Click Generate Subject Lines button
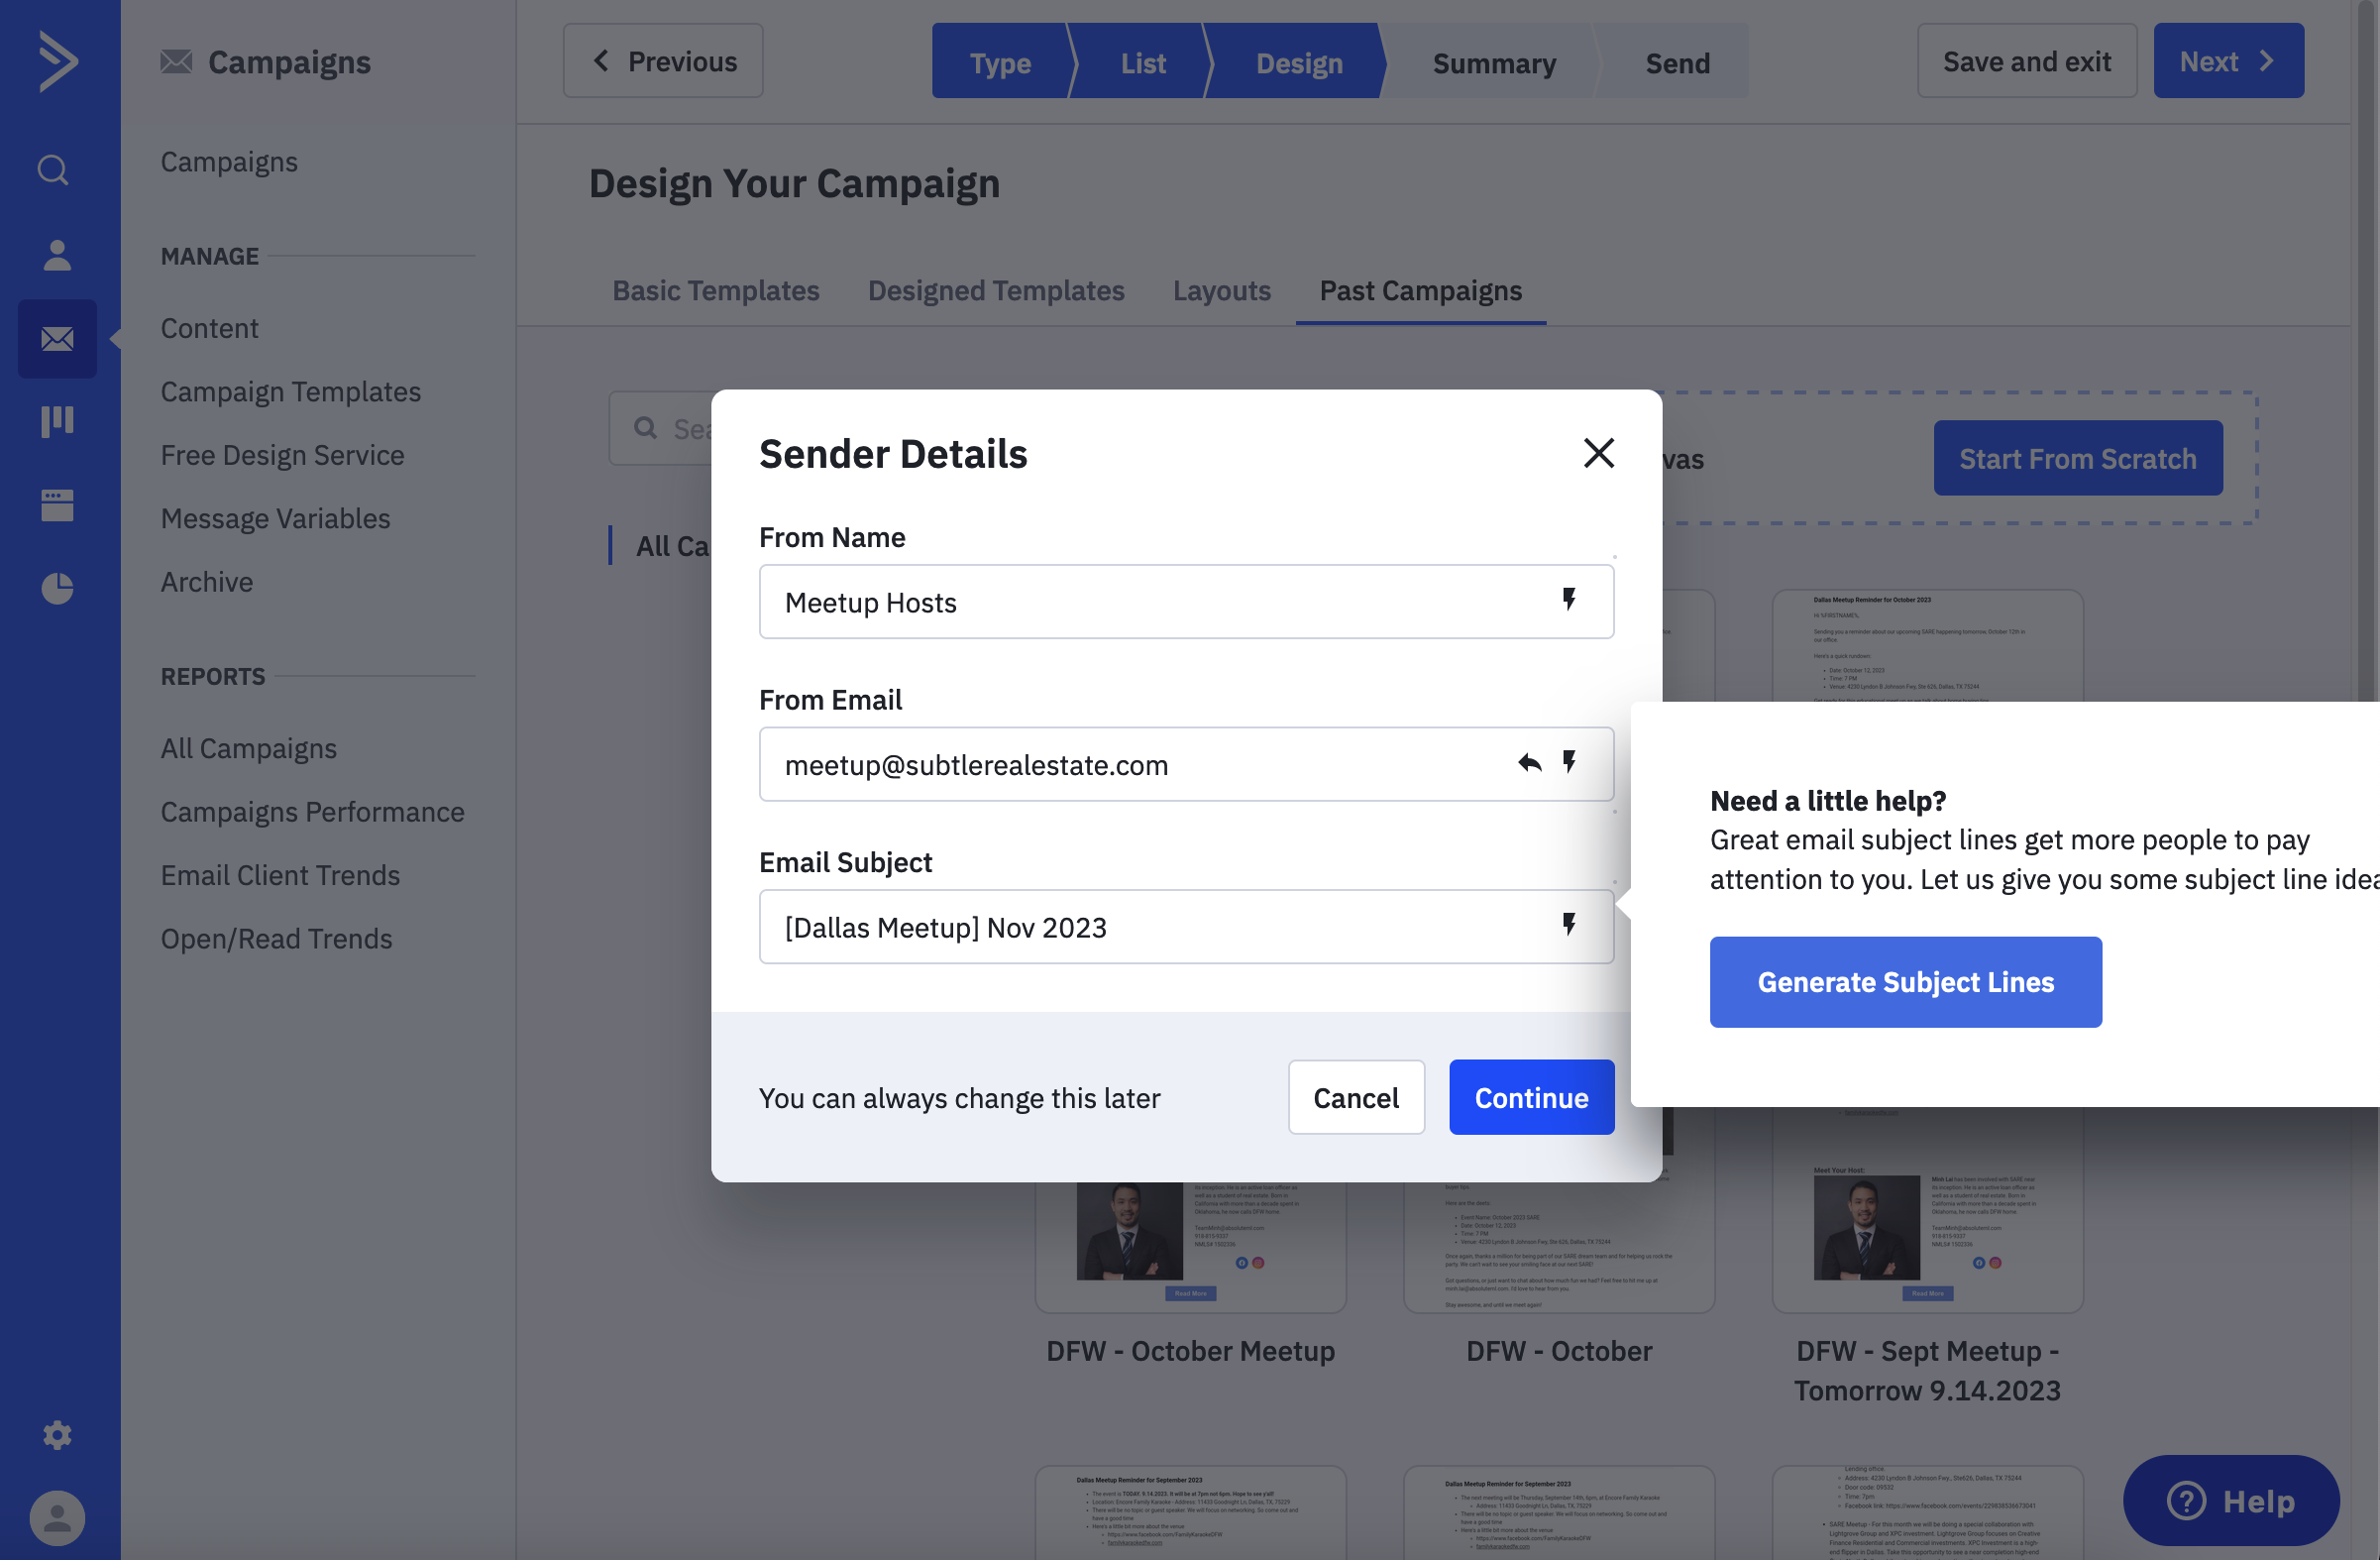 (1904, 982)
